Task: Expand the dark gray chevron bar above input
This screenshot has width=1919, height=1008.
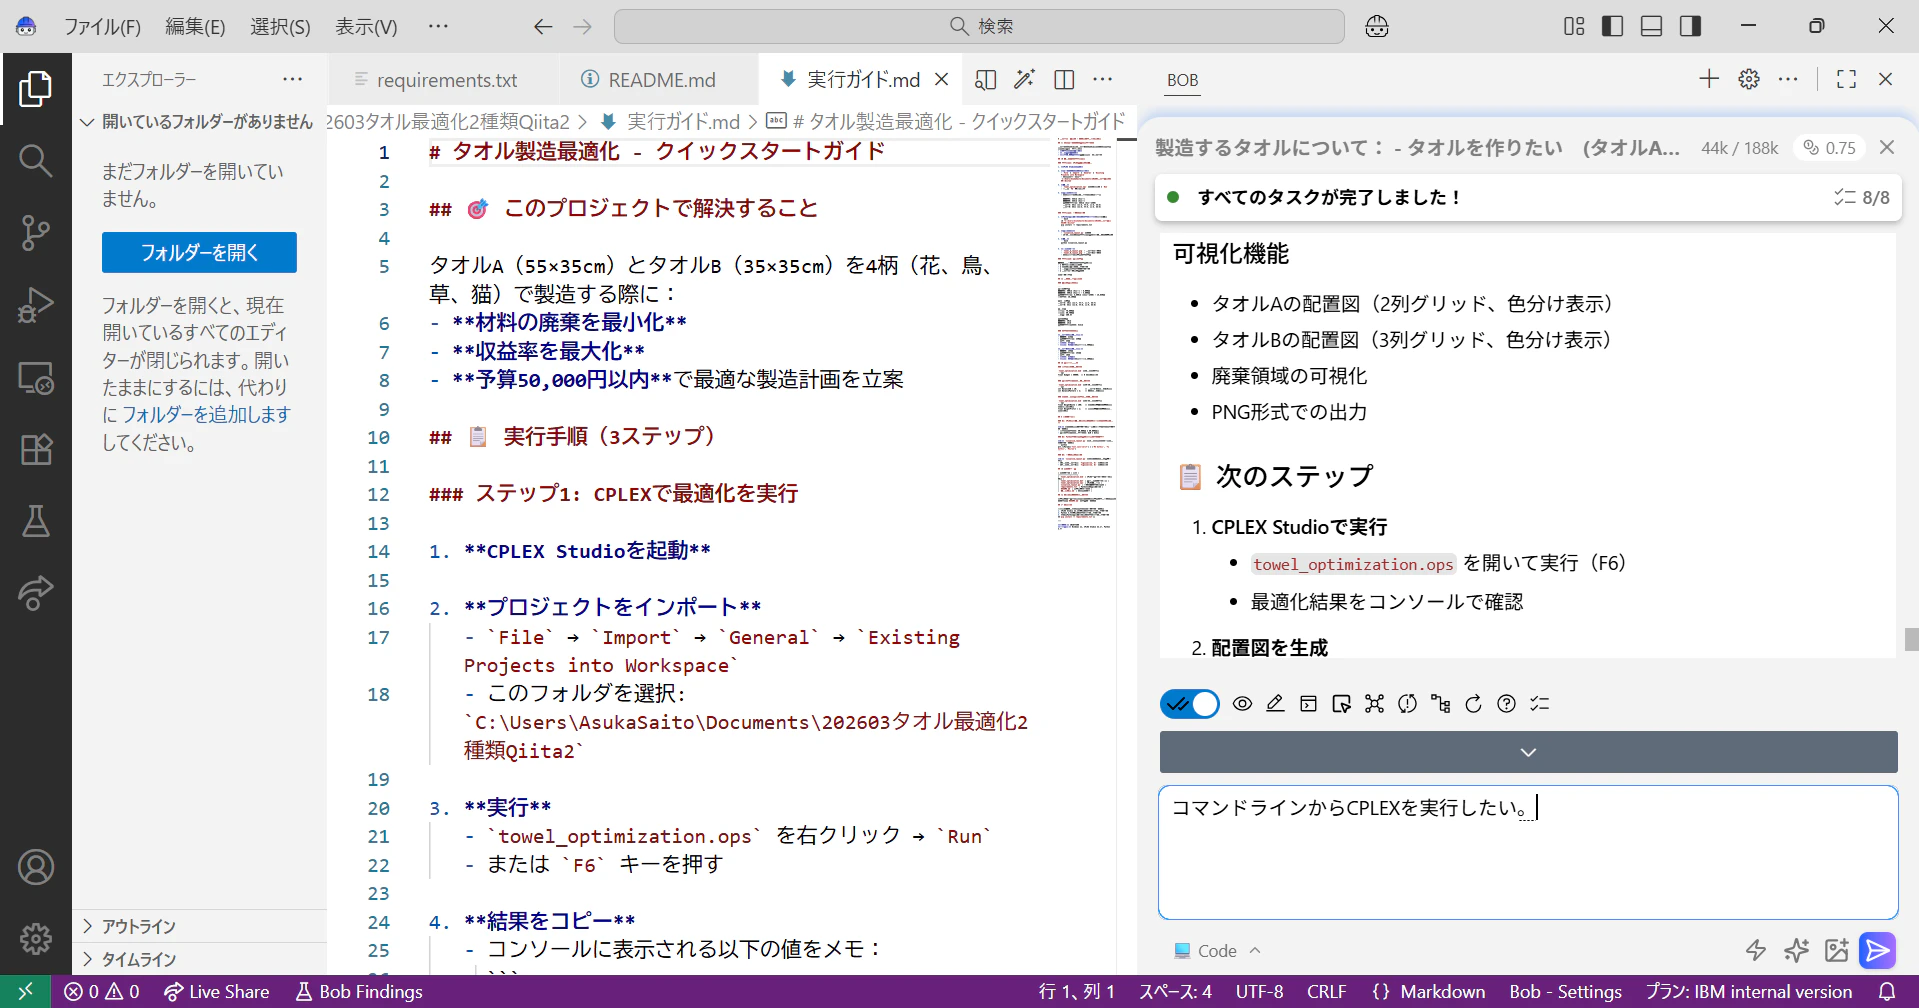Action: coord(1528,752)
